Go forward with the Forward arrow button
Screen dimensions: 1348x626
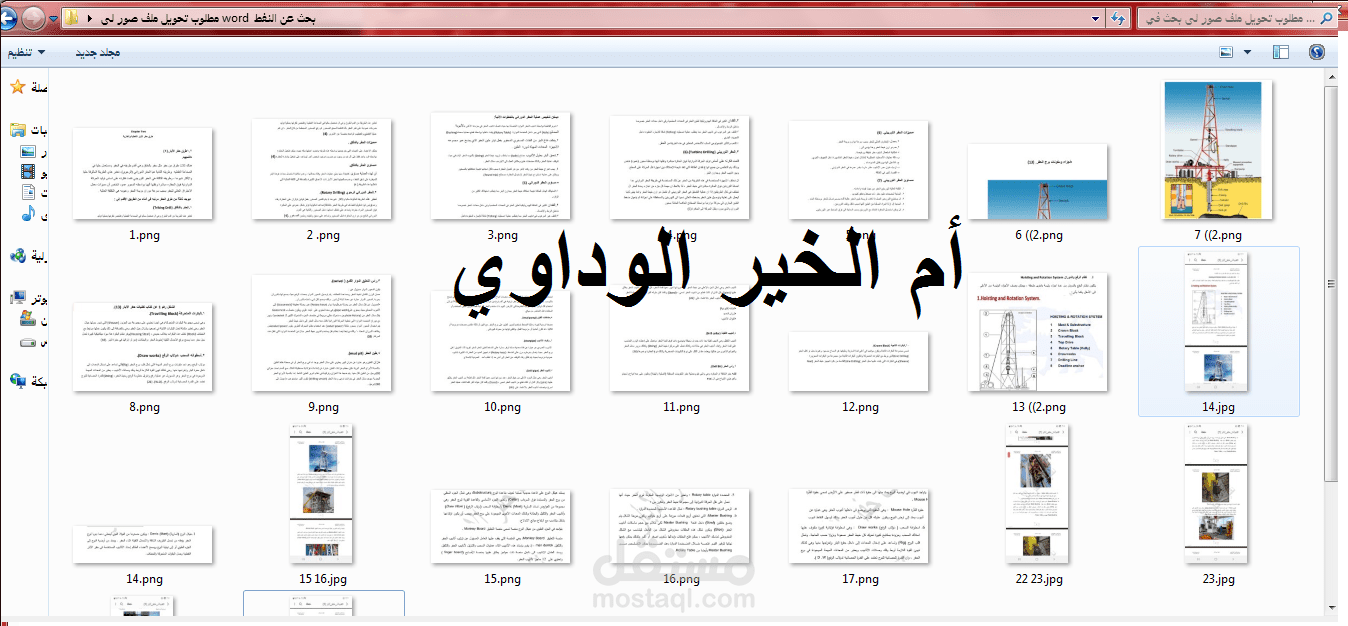click(33, 18)
